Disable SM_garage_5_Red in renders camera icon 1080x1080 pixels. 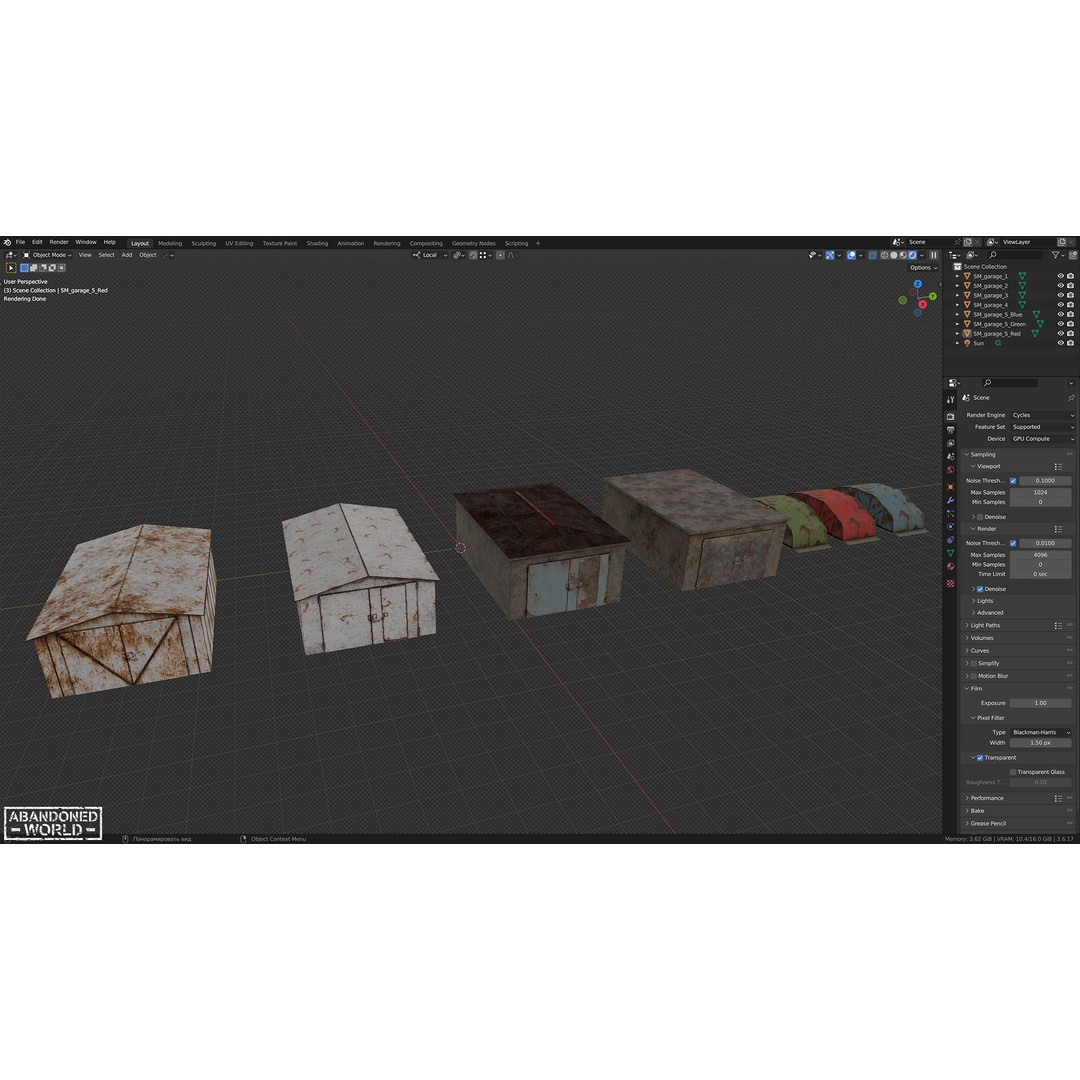pyautogui.click(x=1070, y=333)
